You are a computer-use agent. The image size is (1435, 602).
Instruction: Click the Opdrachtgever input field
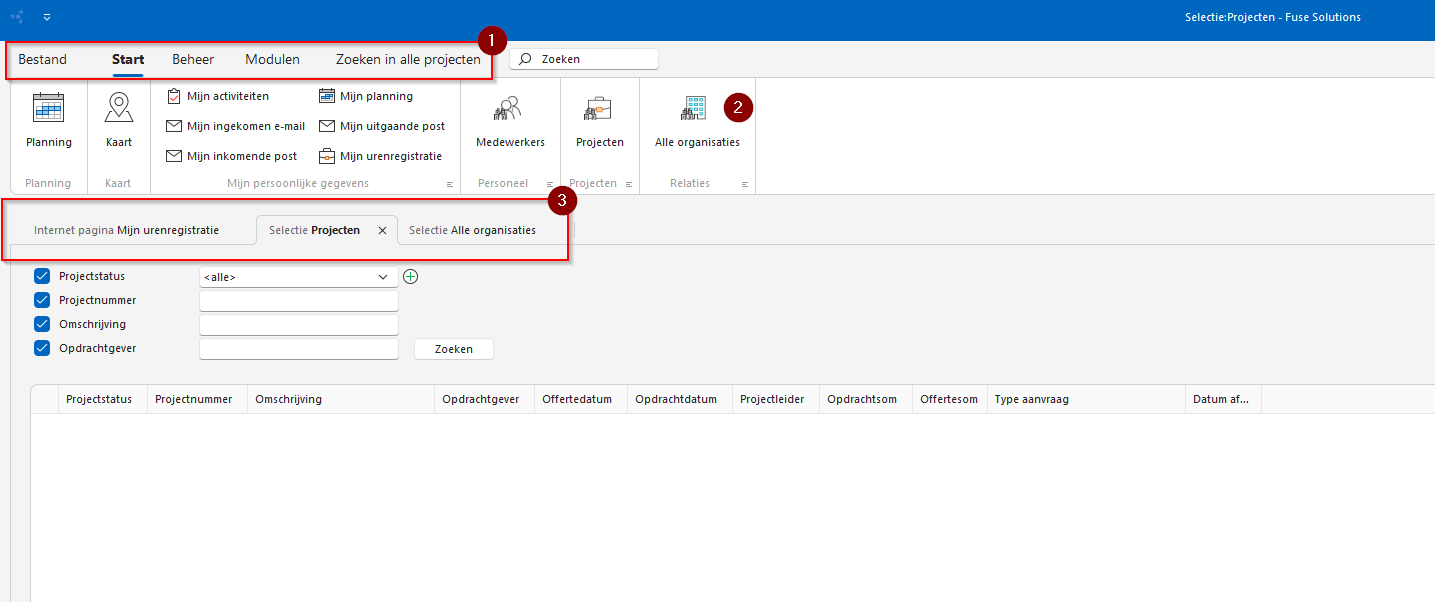pos(298,349)
